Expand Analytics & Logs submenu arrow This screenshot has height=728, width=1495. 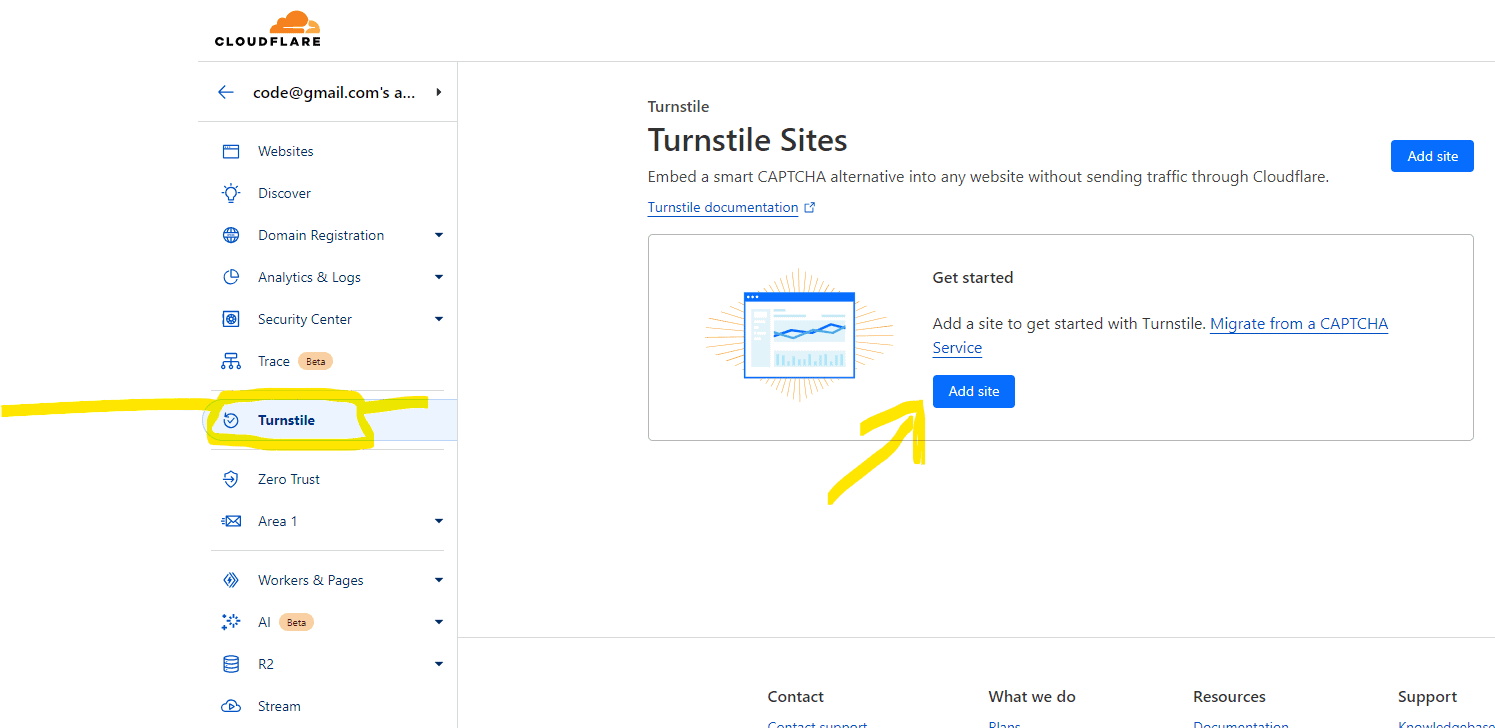pyautogui.click(x=438, y=277)
